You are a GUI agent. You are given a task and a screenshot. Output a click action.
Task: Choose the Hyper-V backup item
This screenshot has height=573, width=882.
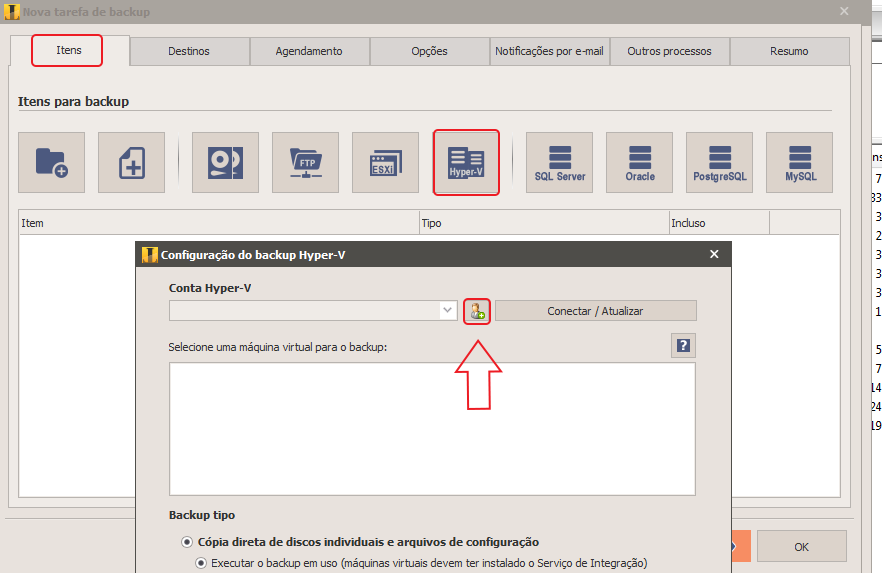pos(466,163)
